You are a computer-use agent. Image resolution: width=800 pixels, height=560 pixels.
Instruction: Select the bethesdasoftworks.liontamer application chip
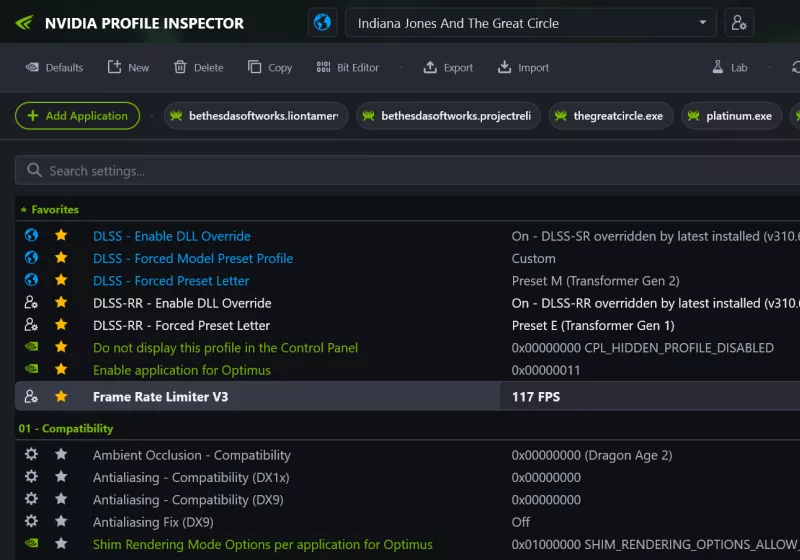tap(256, 116)
